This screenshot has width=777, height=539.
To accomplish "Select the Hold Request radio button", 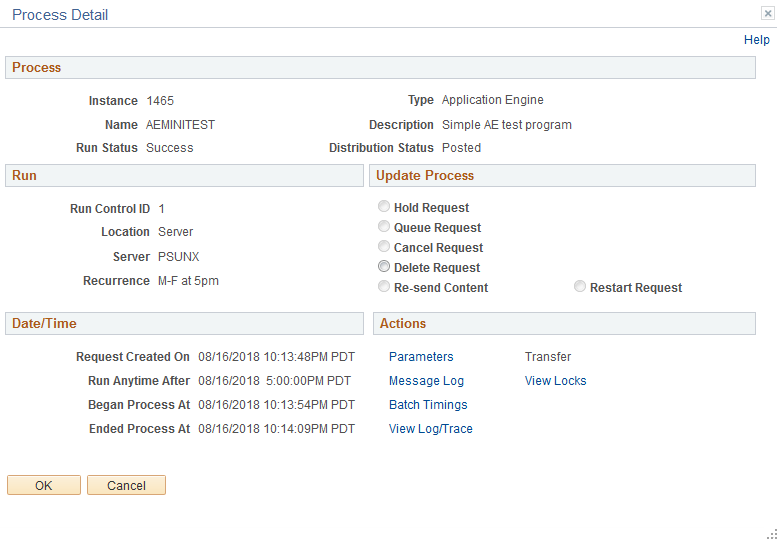I will click(384, 207).
